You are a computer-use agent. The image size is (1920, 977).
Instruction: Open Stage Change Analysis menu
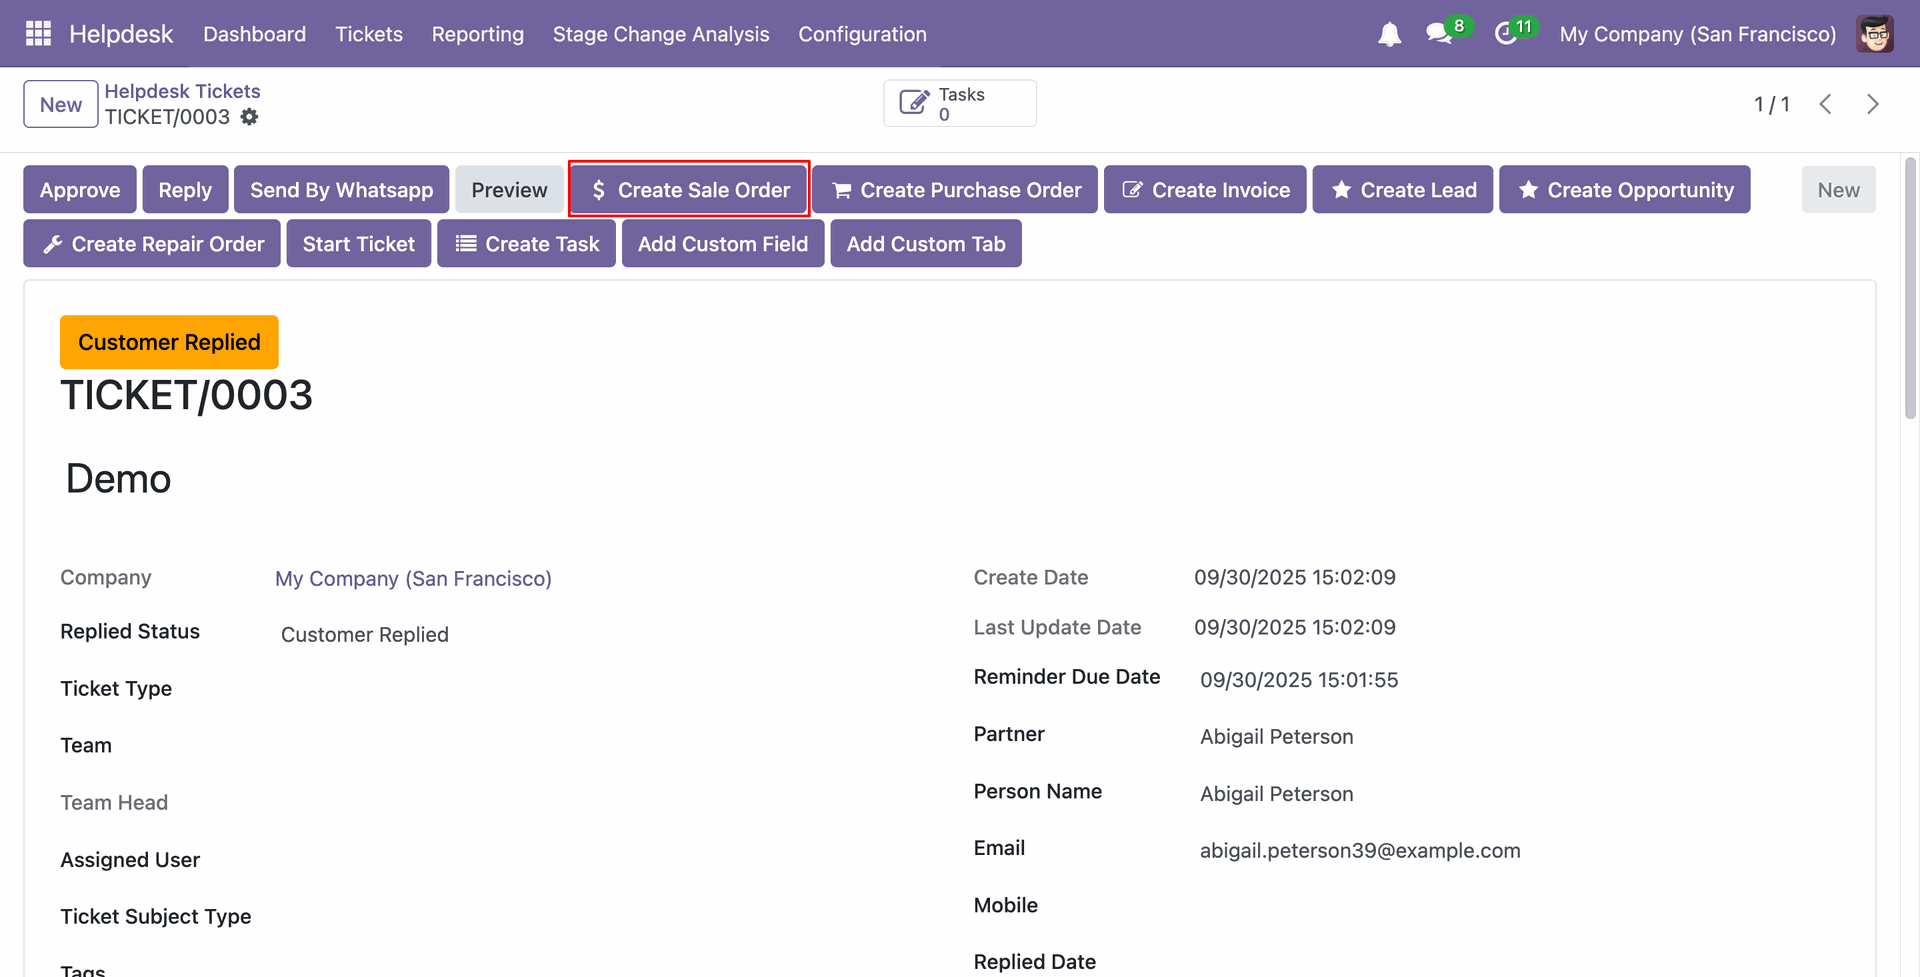[x=660, y=34]
